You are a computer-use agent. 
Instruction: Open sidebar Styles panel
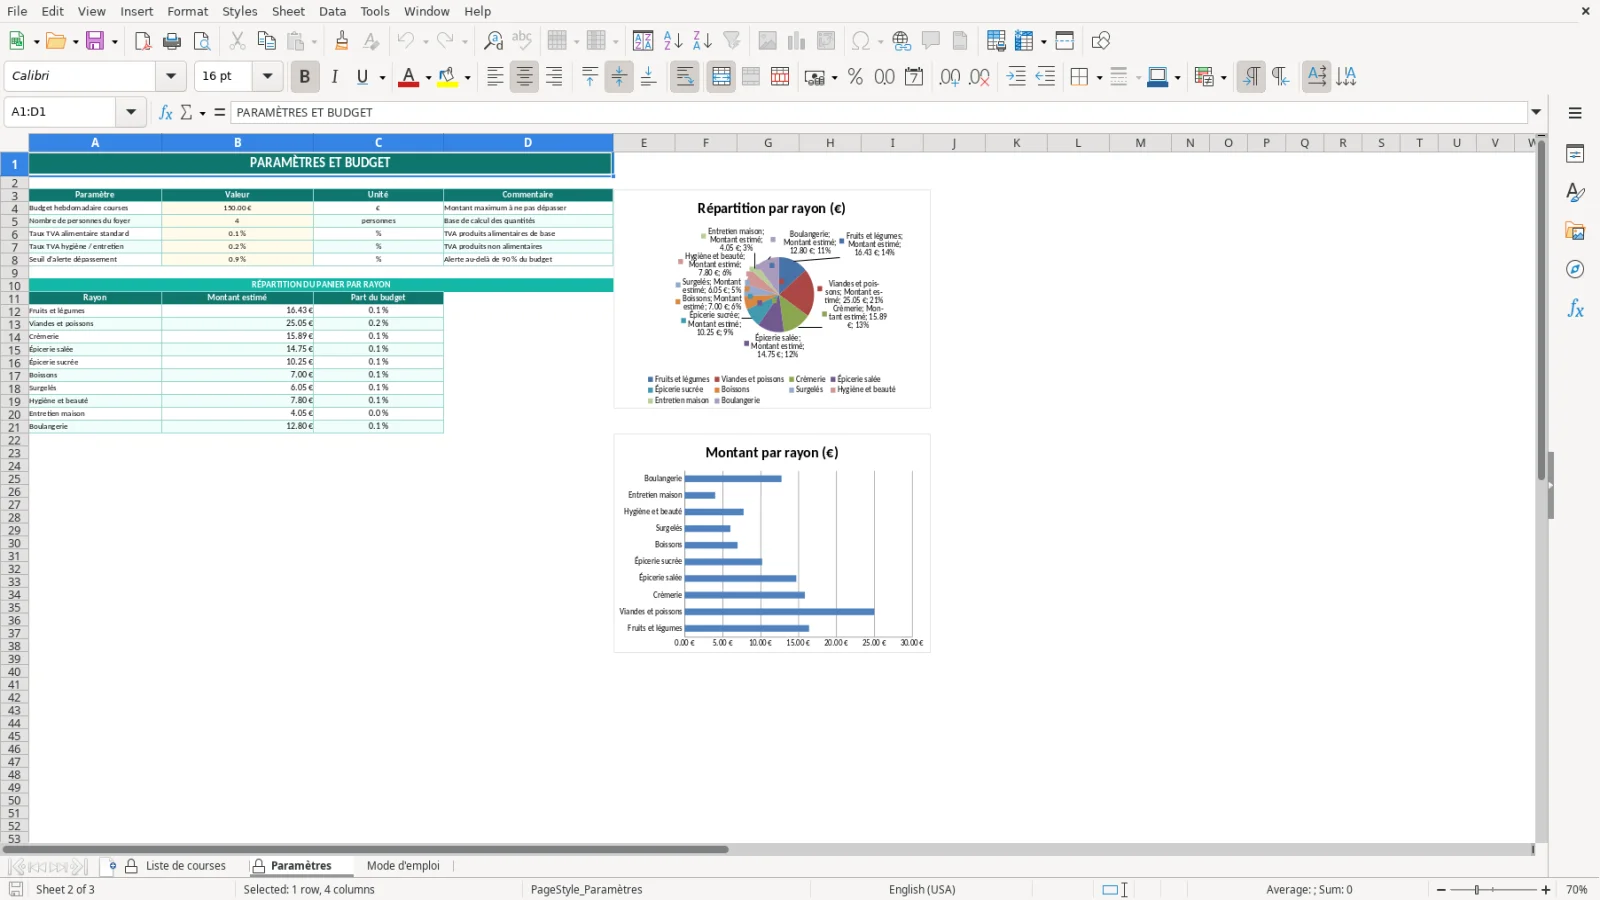pos(1575,192)
